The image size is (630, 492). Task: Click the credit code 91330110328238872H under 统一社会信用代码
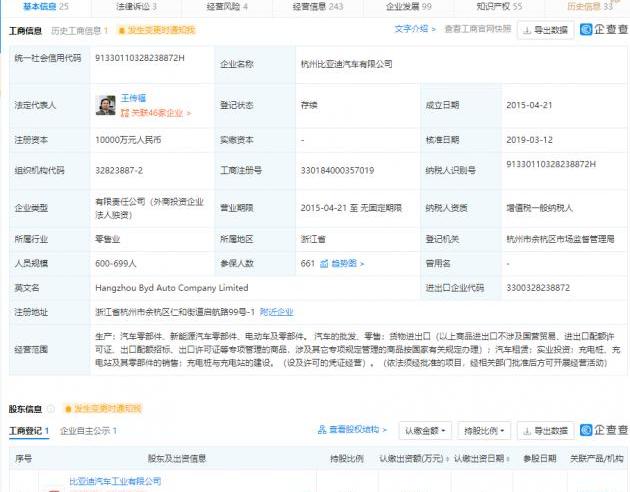[x=140, y=58]
